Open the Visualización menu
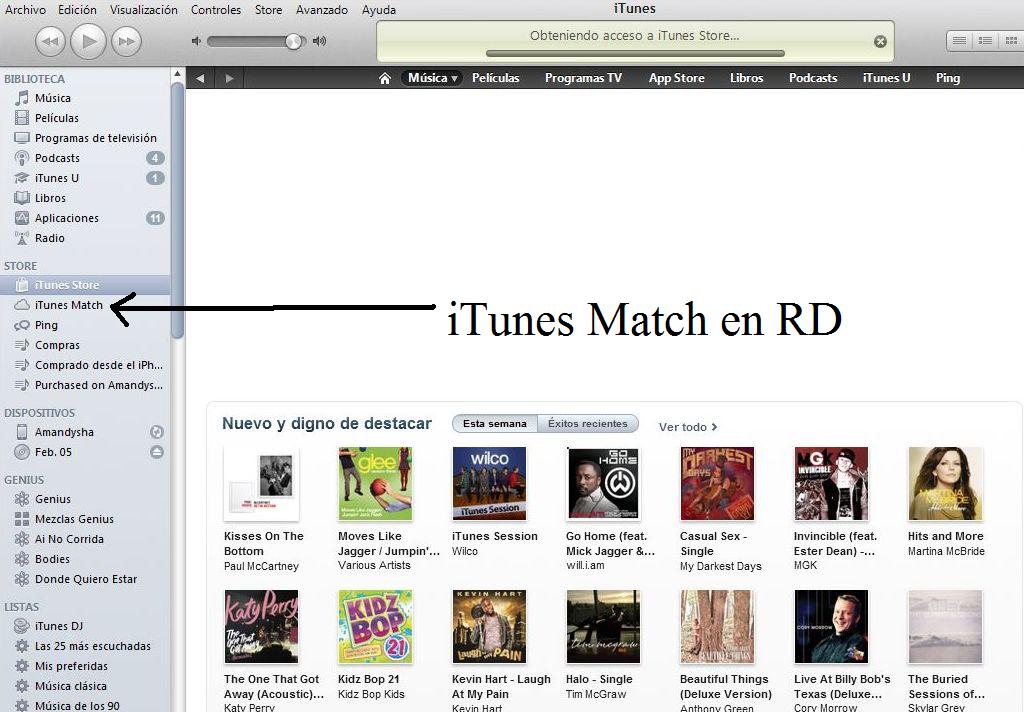The width and height of the screenshot is (1024, 712). tap(144, 10)
